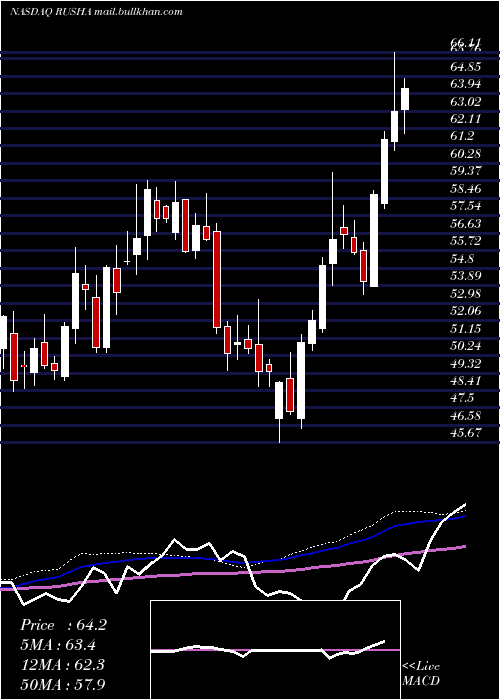The width and height of the screenshot is (500, 700).
Task: Click the 50MA : 57.9 readout
Action: tap(62, 684)
